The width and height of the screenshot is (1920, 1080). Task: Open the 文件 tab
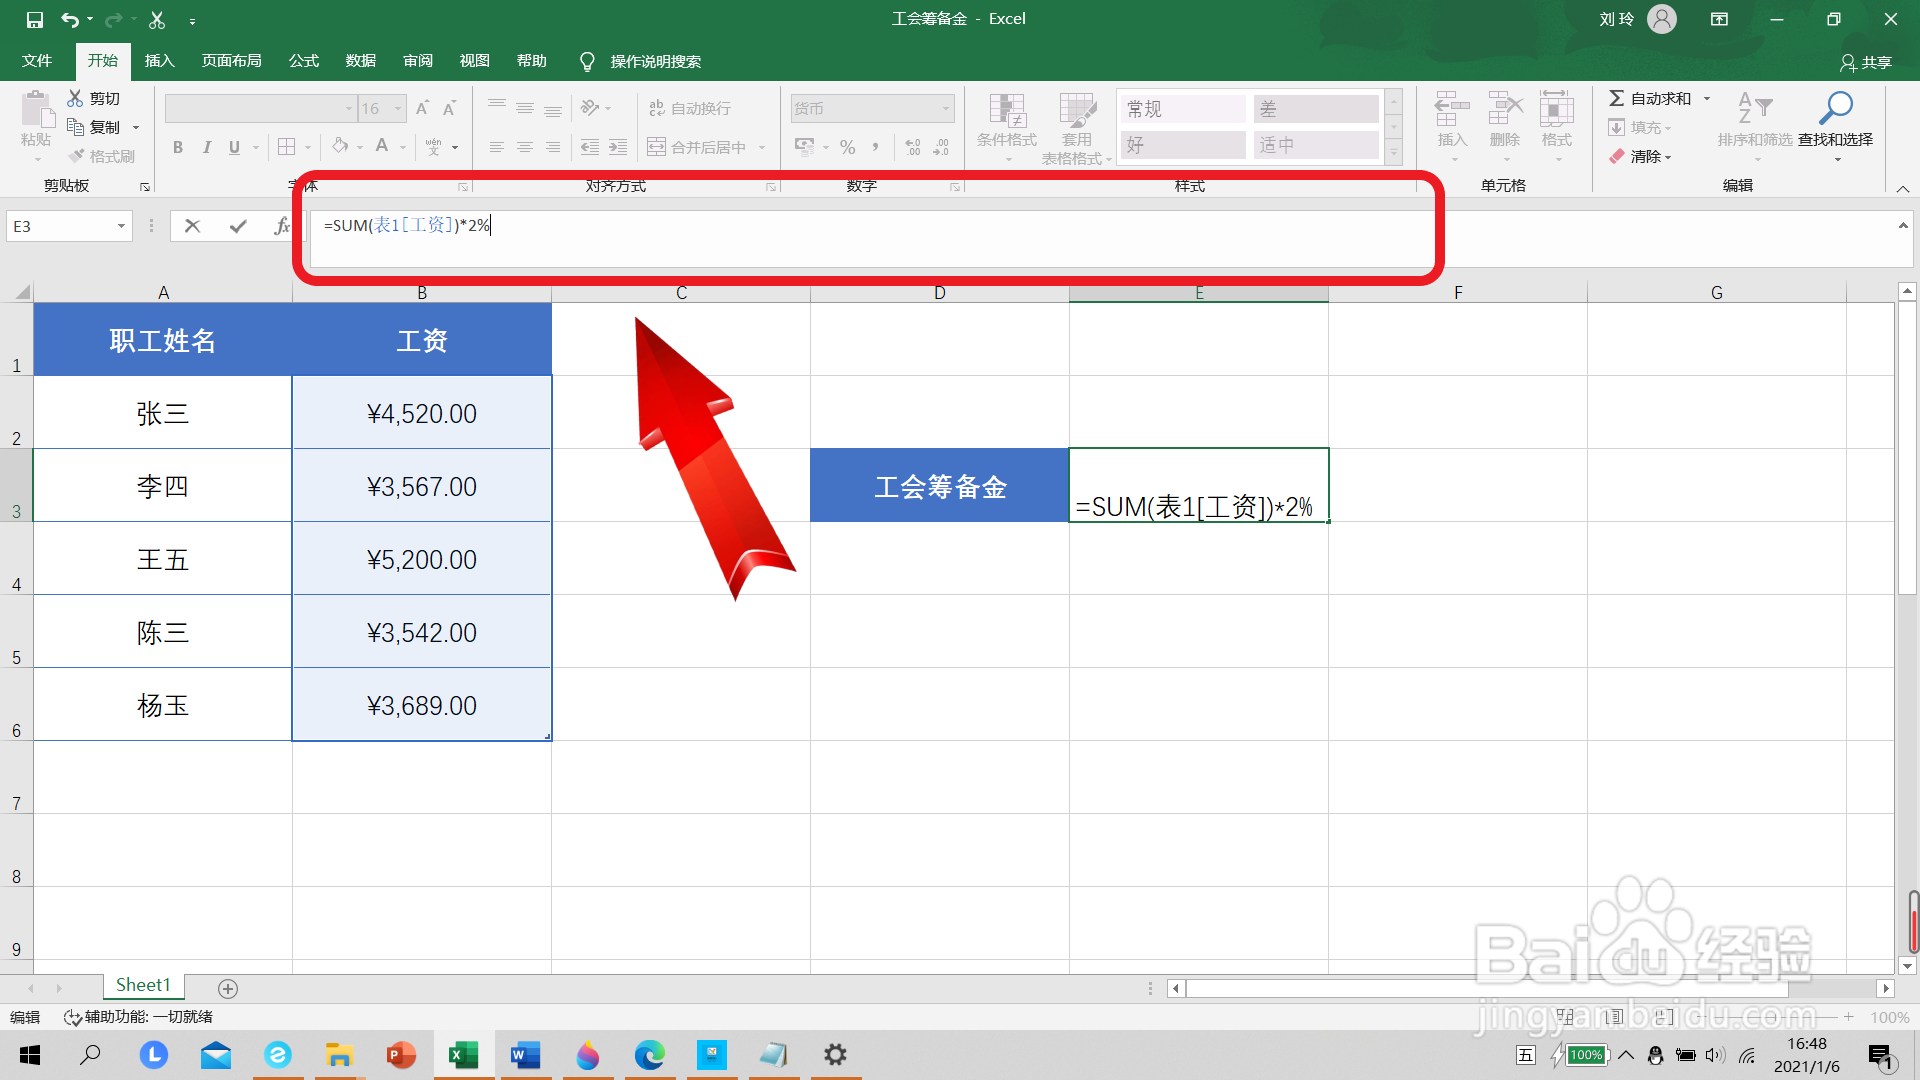pyautogui.click(x=37, y=61)
